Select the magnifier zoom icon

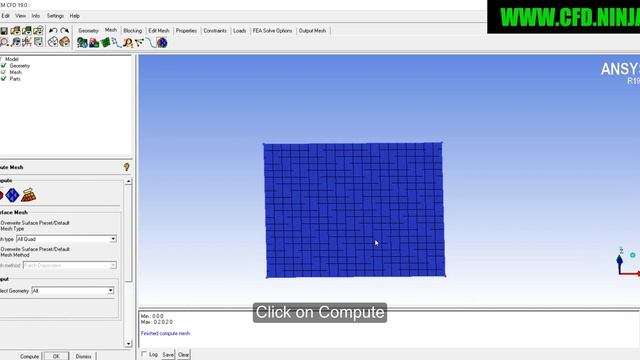[x=4, y=42]
